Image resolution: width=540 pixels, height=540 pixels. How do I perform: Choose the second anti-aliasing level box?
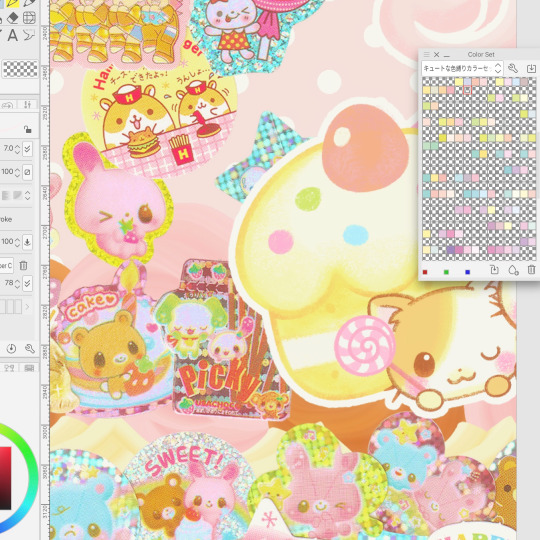[17, 195]
